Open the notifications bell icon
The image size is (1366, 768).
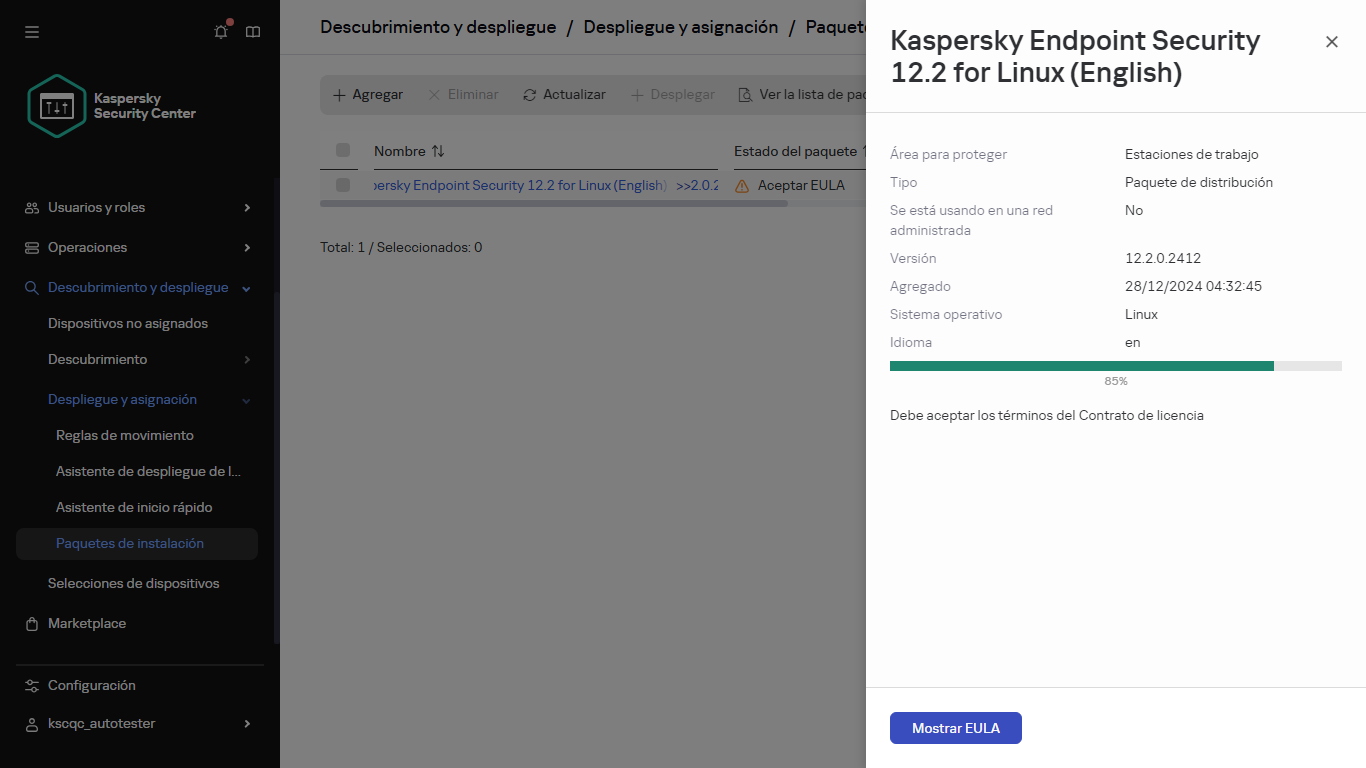221,32
